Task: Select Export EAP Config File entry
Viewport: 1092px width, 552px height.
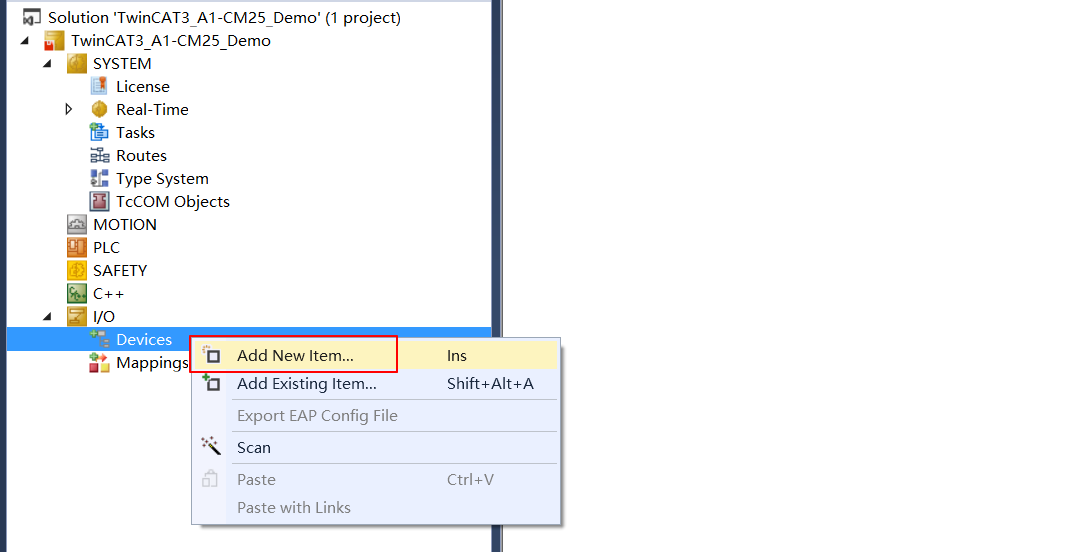Action: click(375, 416)
